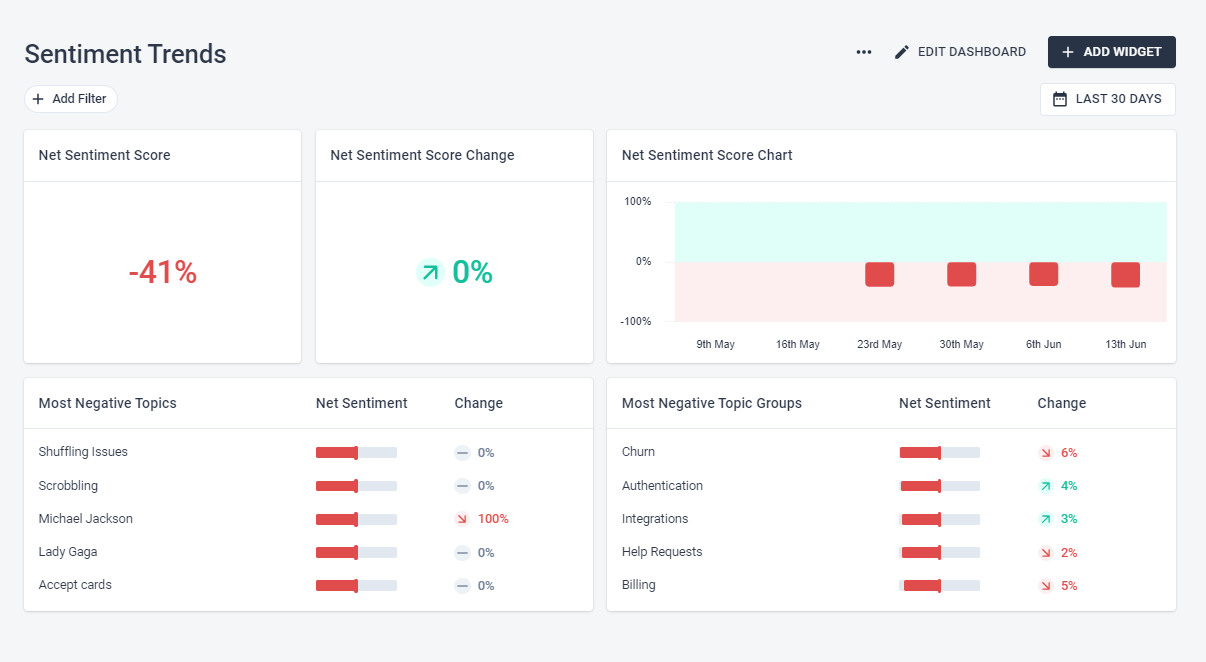Click the green up arrow for Authentication

click(1045, 486)
